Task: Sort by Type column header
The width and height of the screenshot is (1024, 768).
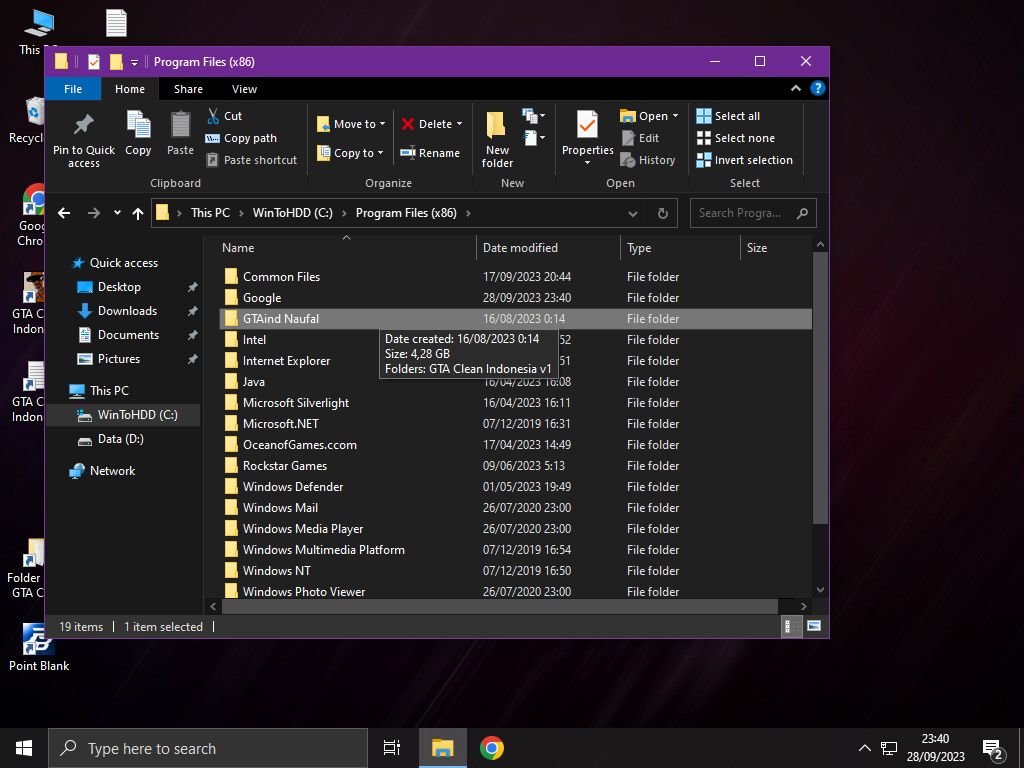Action: (680, 248)
